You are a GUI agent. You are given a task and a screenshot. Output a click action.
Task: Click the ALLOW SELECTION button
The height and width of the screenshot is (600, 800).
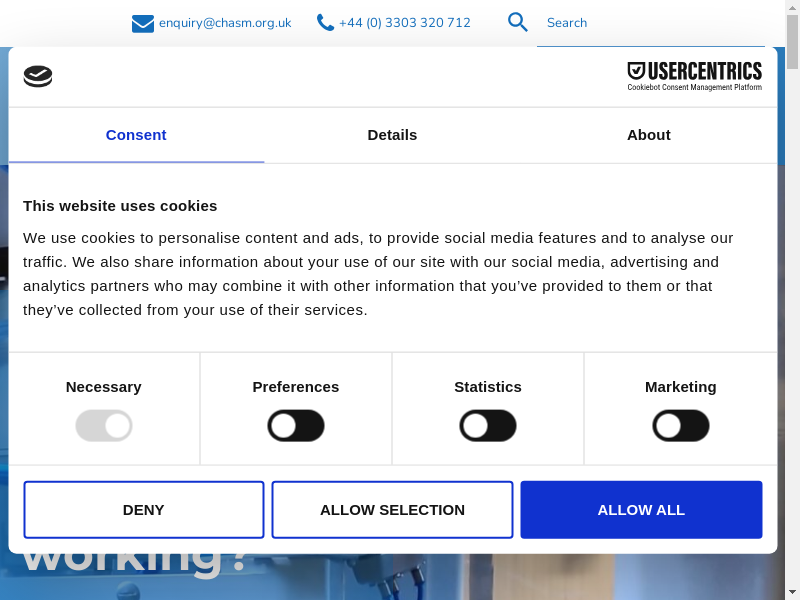[392, 510]
